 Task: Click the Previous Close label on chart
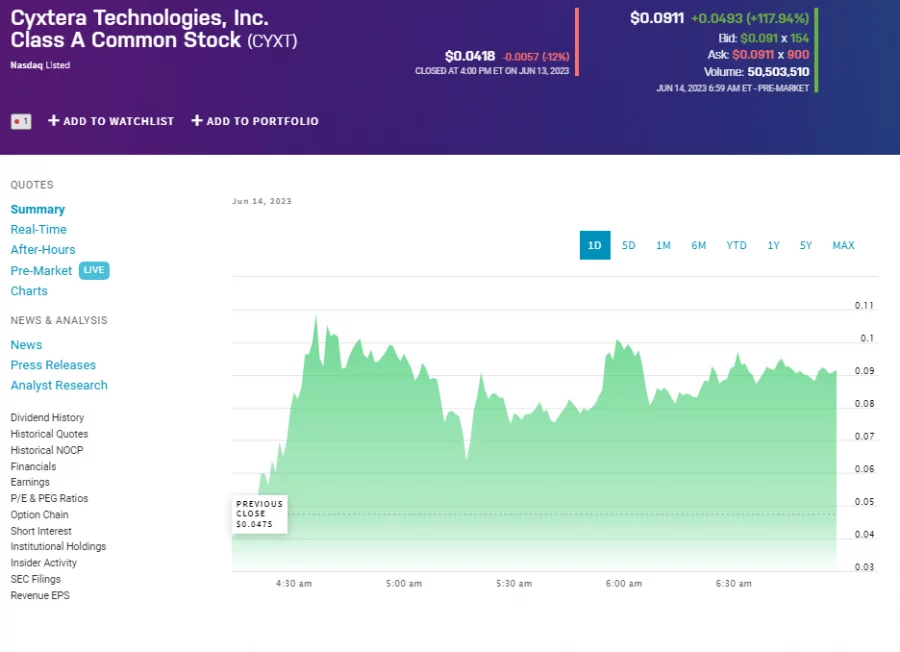[259, 513]
